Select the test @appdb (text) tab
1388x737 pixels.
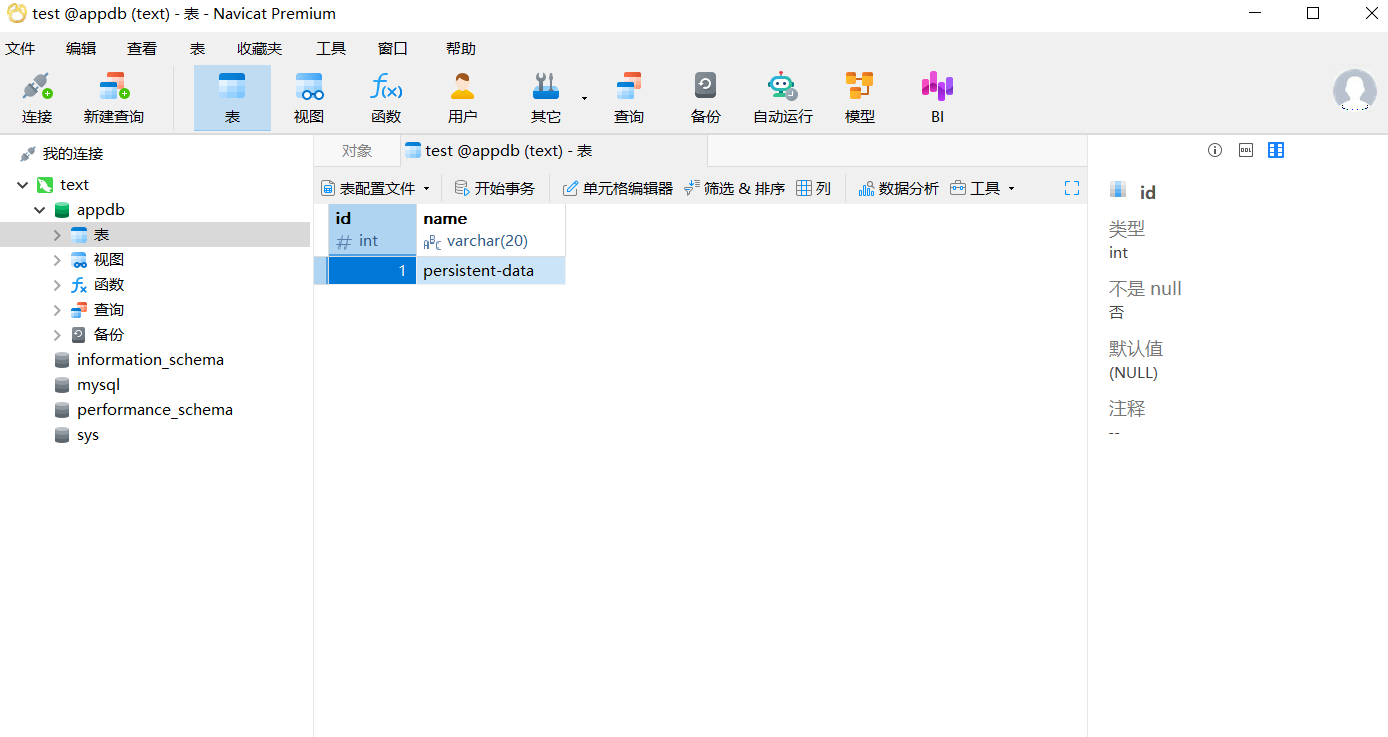[553, 151]
